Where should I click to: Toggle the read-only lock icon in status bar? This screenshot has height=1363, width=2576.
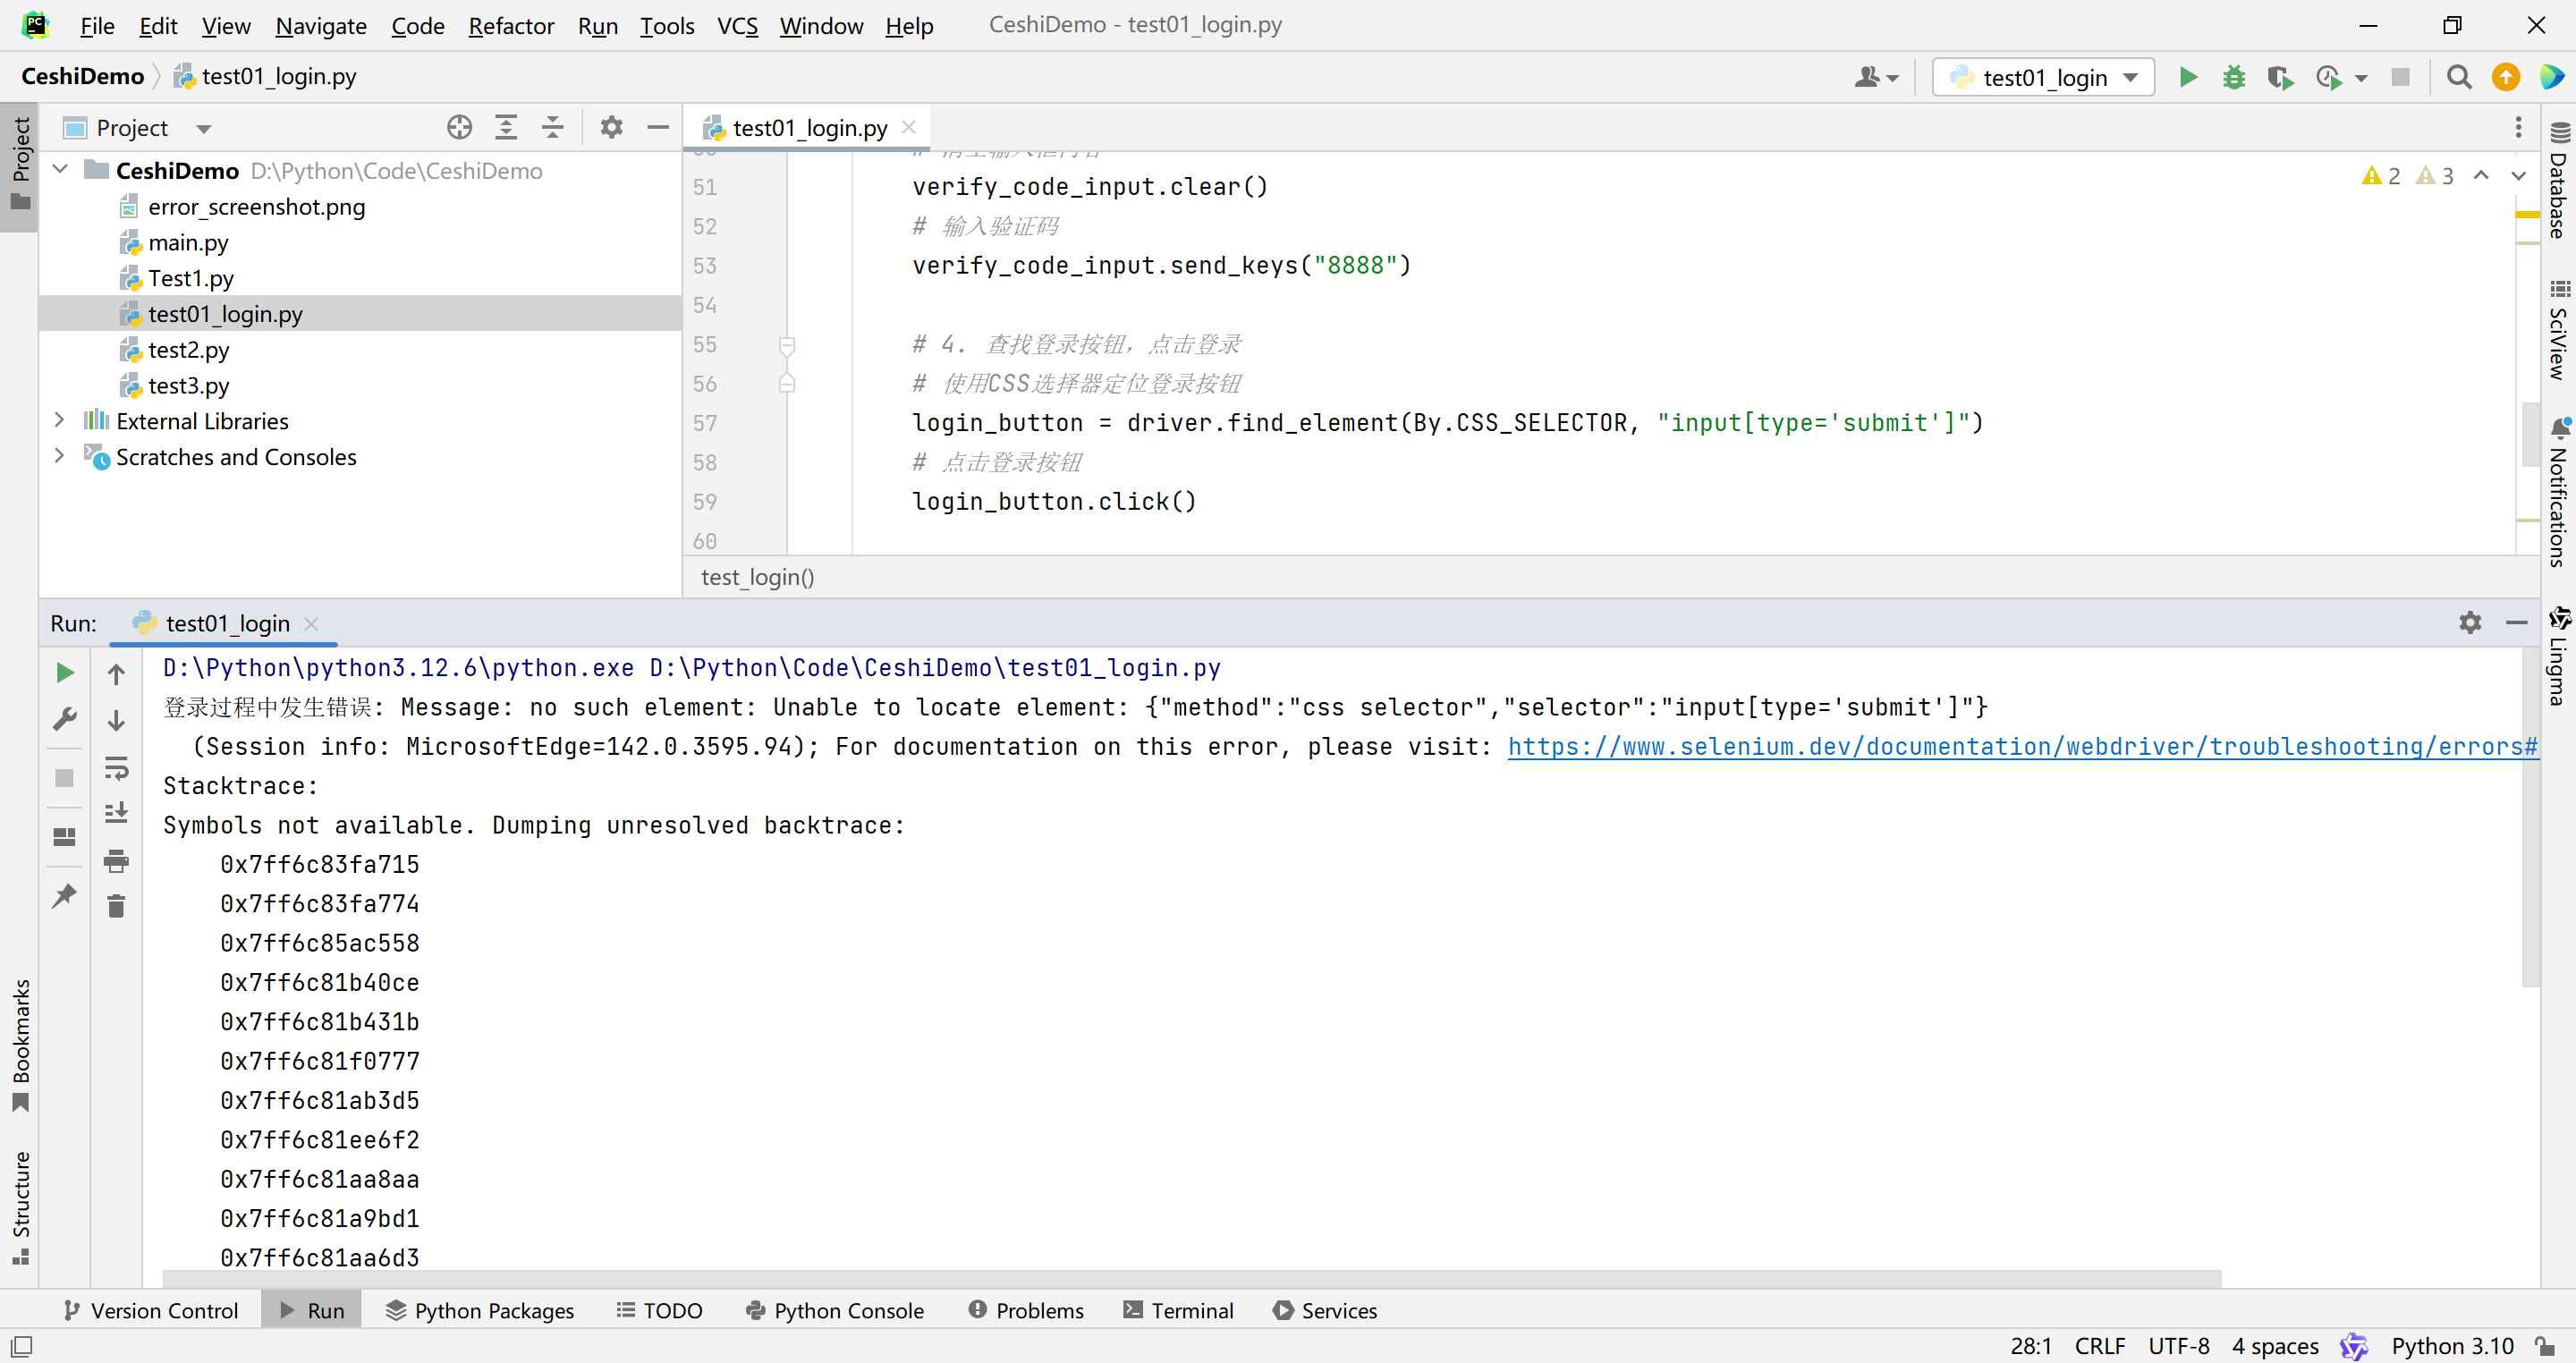coord(2546,1346)
